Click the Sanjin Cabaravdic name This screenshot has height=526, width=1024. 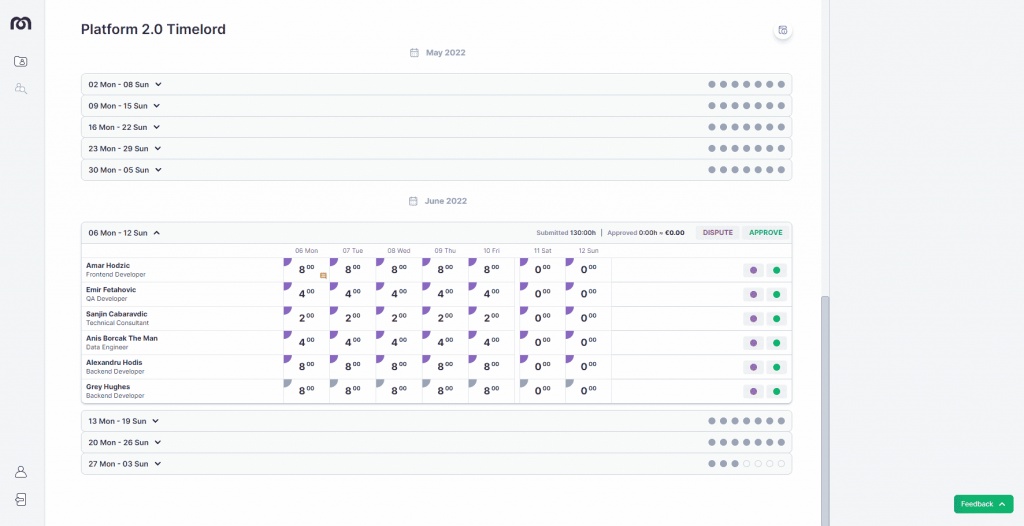[x=117, y=314]
